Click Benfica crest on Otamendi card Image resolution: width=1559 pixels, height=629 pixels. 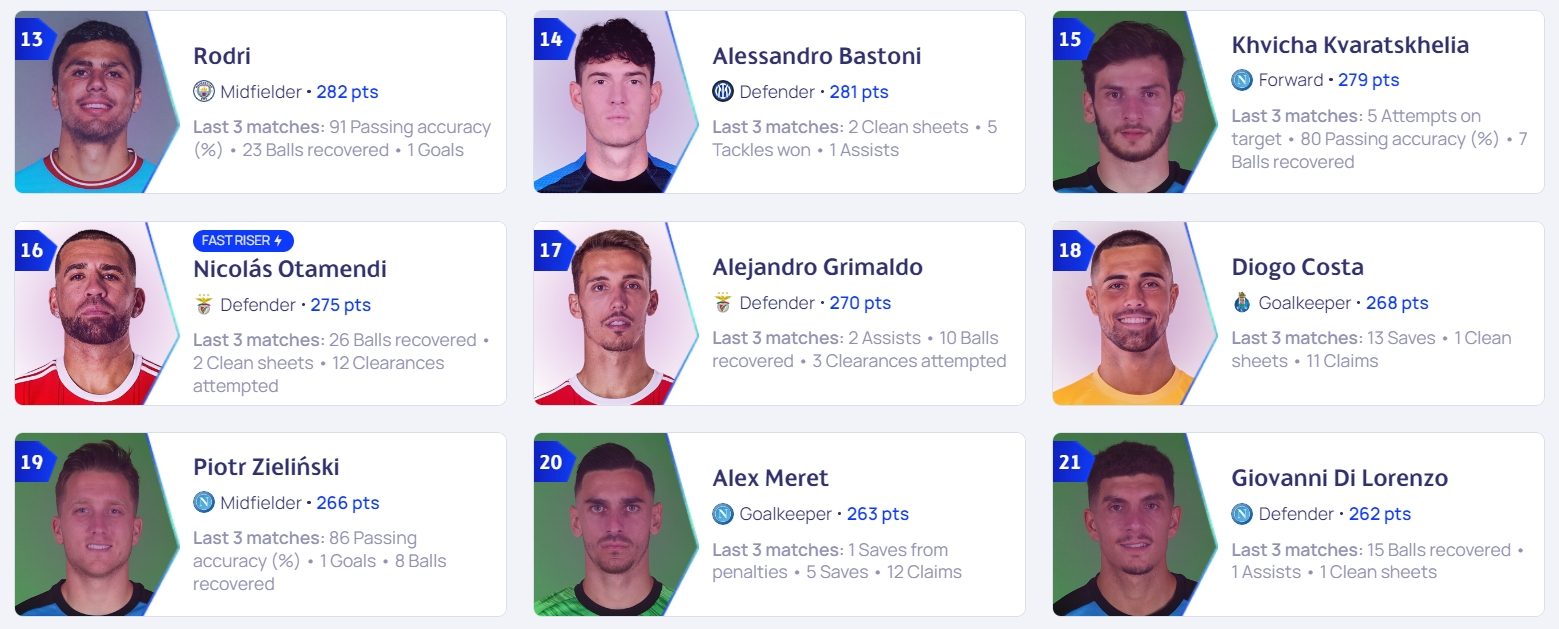click(x=204, y=305)
